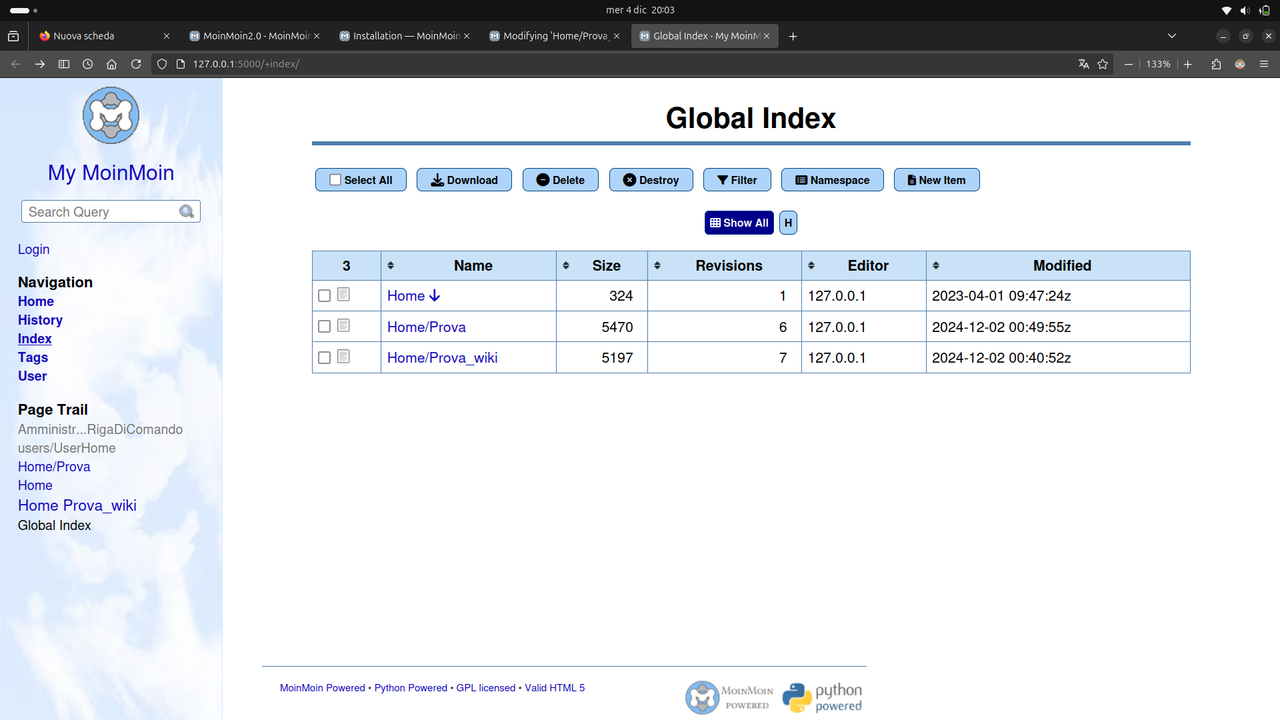
Task: Open the Wi-Fi network indicator
Action: pos(1227,10)
